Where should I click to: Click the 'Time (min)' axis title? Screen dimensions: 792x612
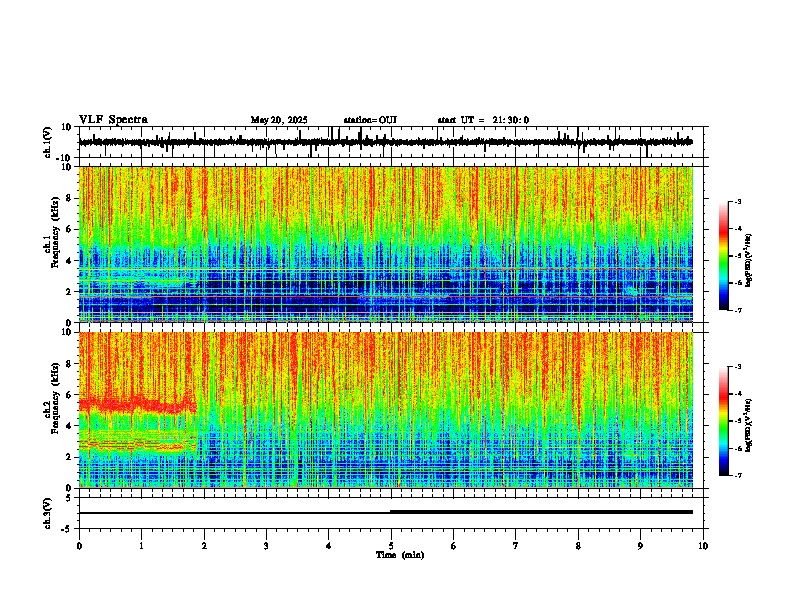tap(400, 555)
